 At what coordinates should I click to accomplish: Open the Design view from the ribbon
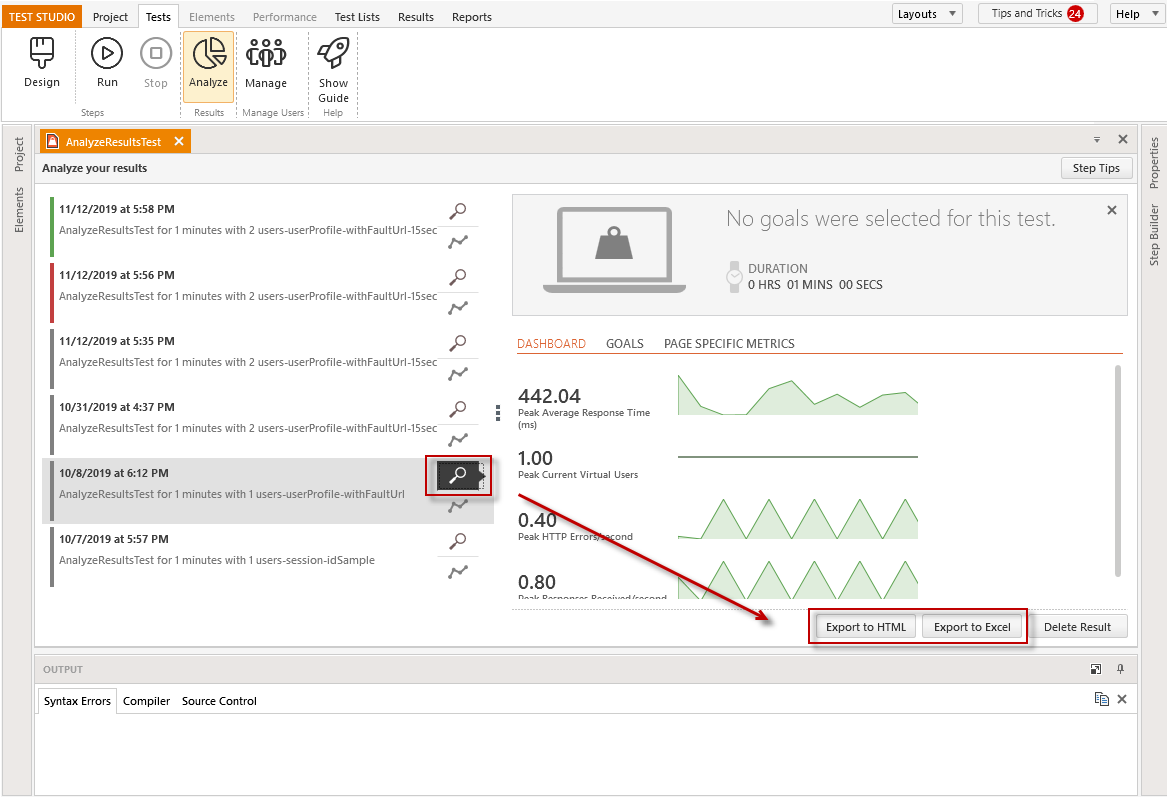click(42, 63)
